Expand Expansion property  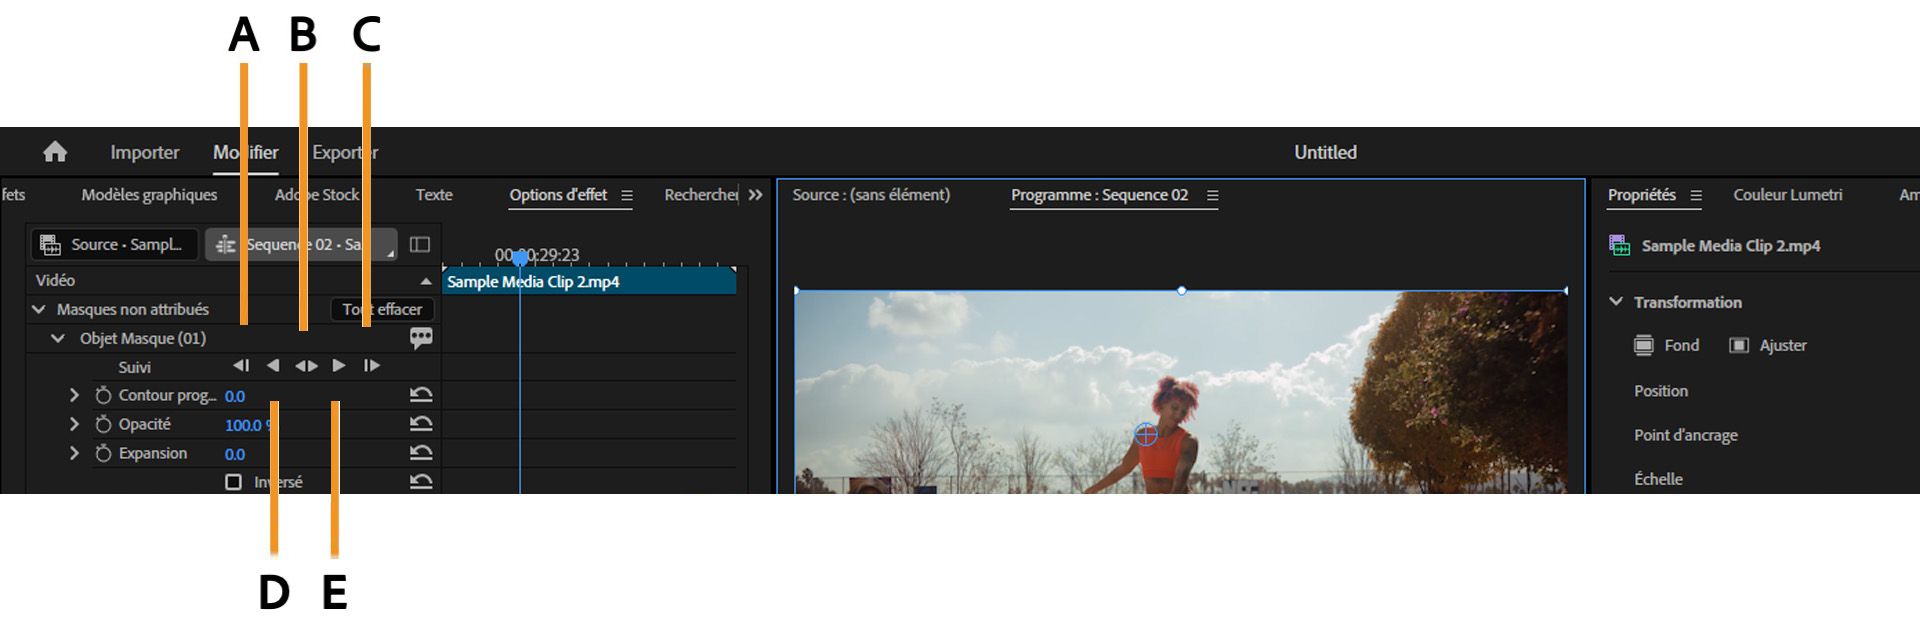(x=74, y=453)
